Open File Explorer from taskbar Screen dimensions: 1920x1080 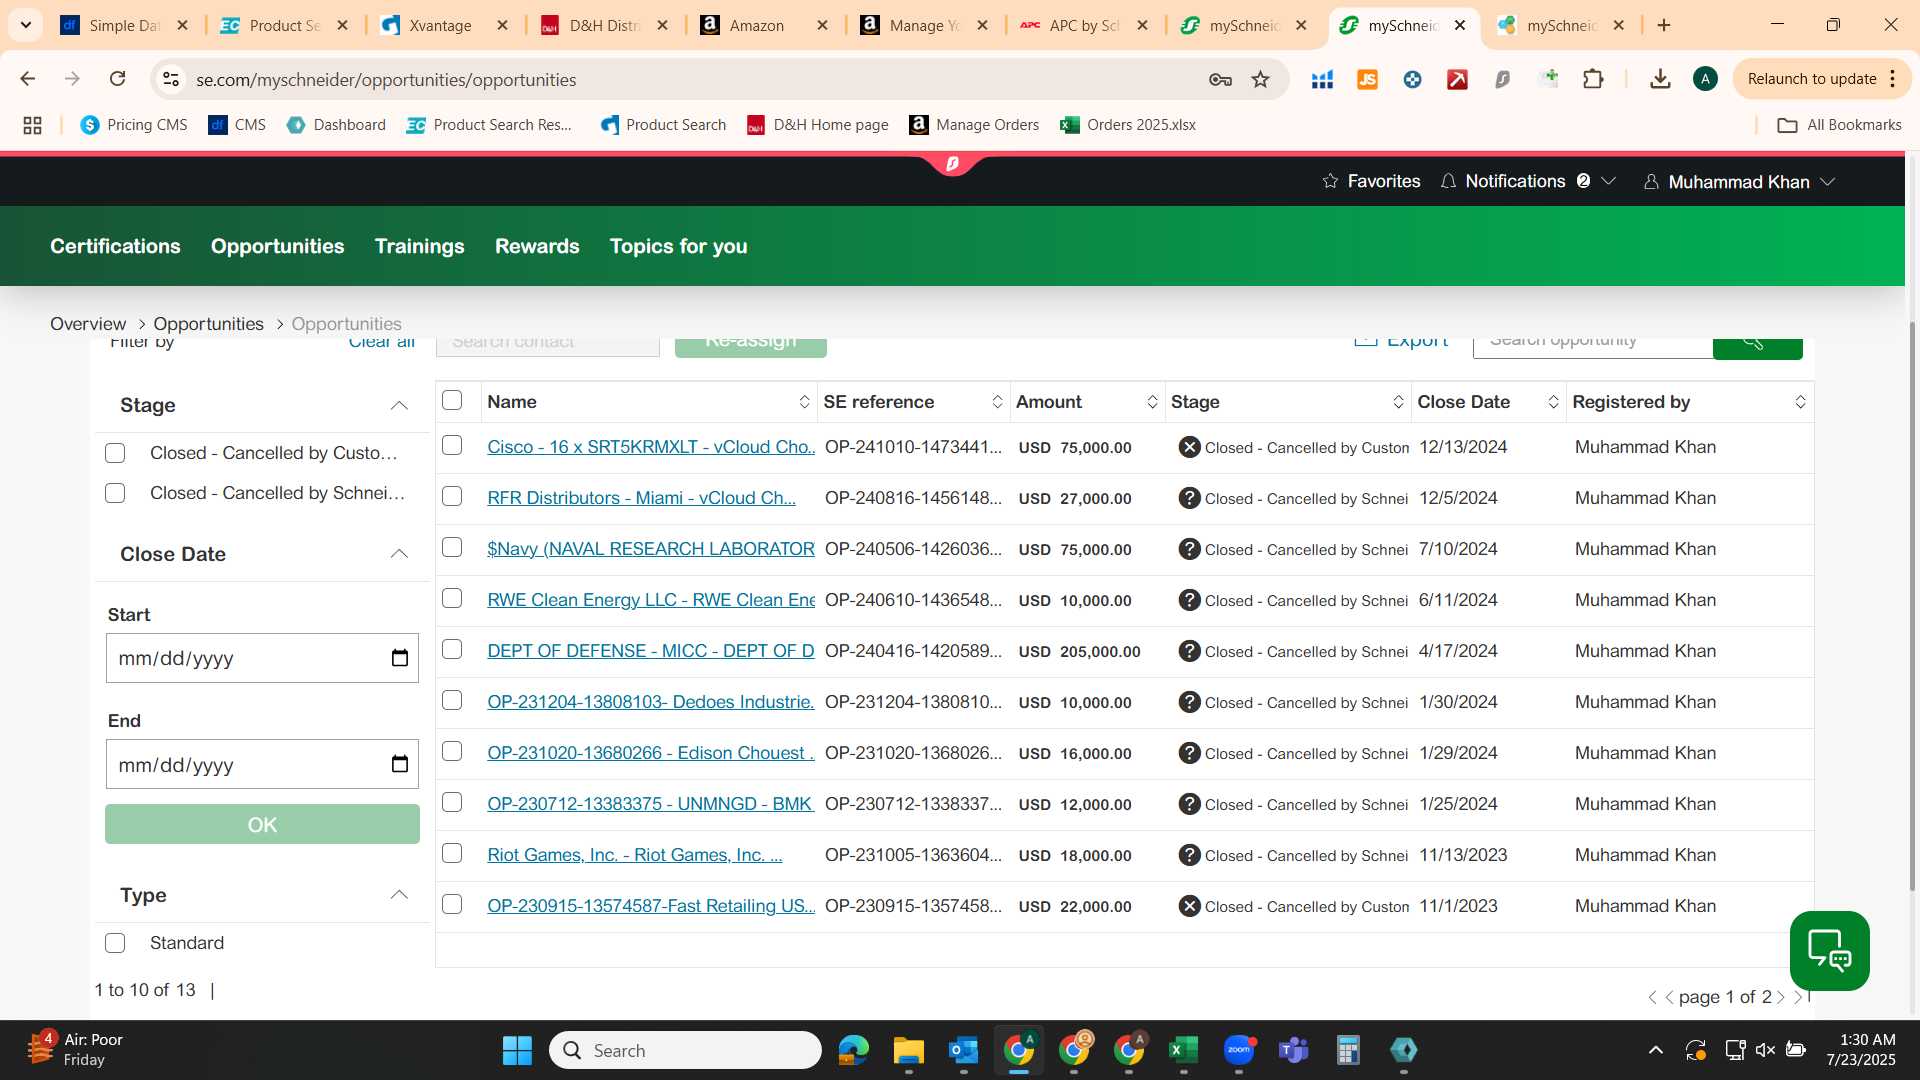(x=908, y=1050)
